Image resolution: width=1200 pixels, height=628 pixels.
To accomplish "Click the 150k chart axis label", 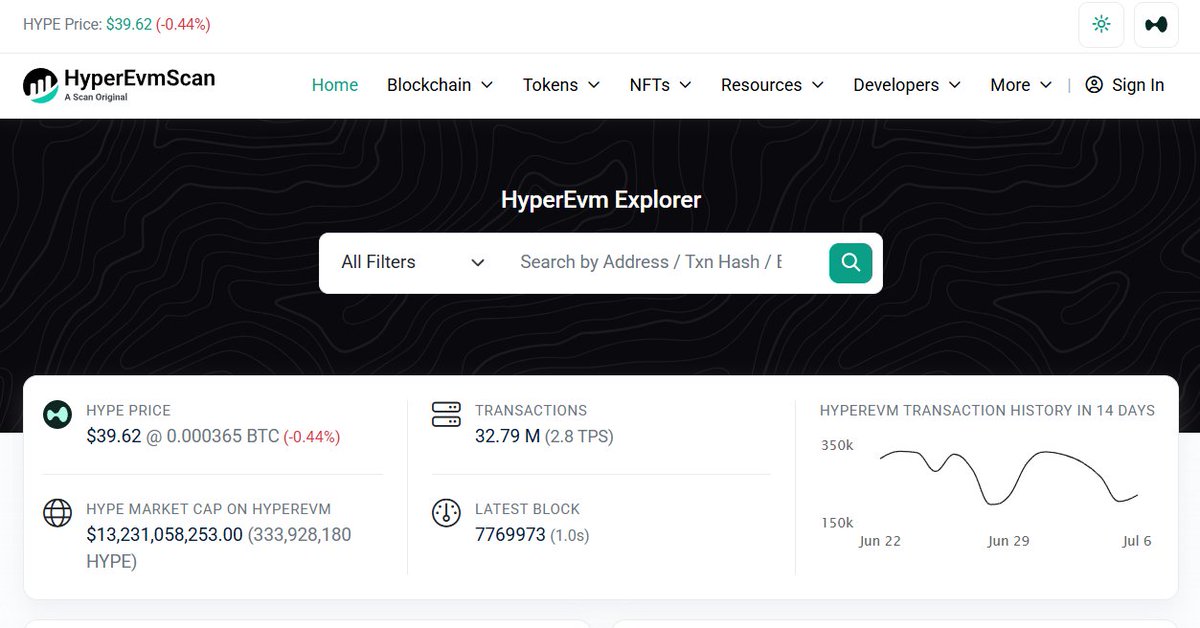I will (837, 523).
